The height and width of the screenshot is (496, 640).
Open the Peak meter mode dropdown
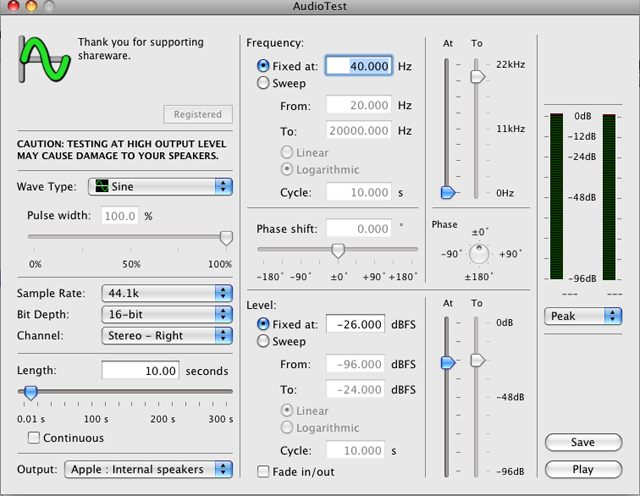coord(583,316)
